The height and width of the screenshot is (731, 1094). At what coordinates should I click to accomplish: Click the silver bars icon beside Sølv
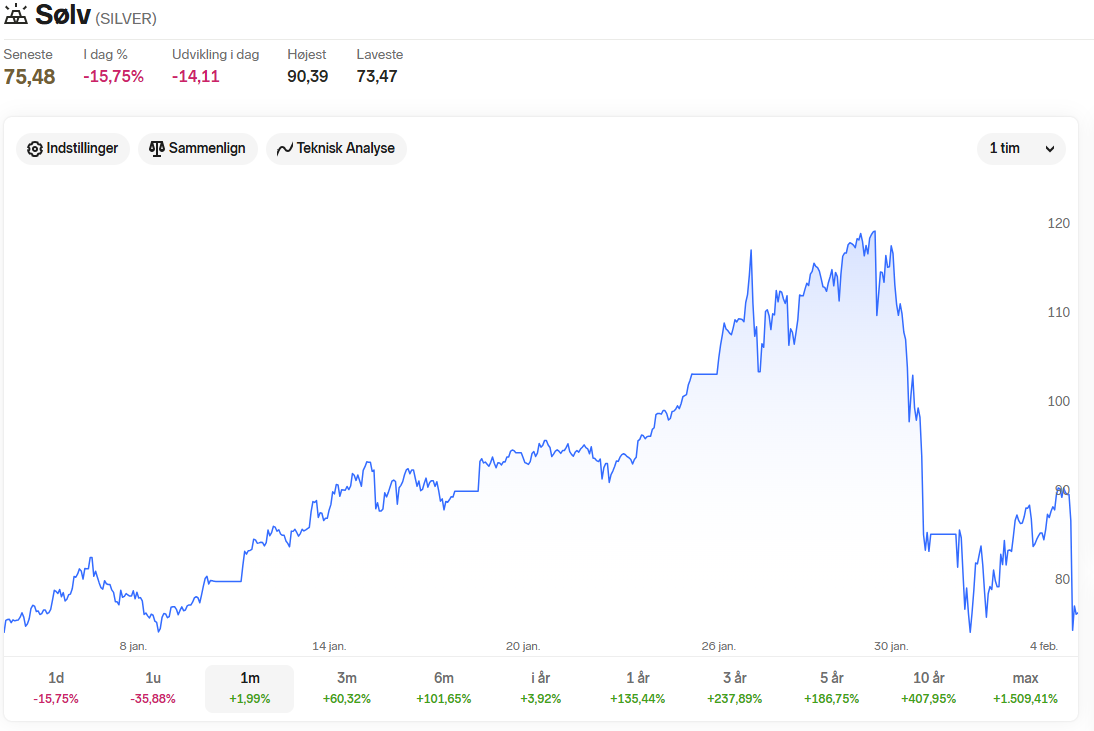click(x=16, y=14)
